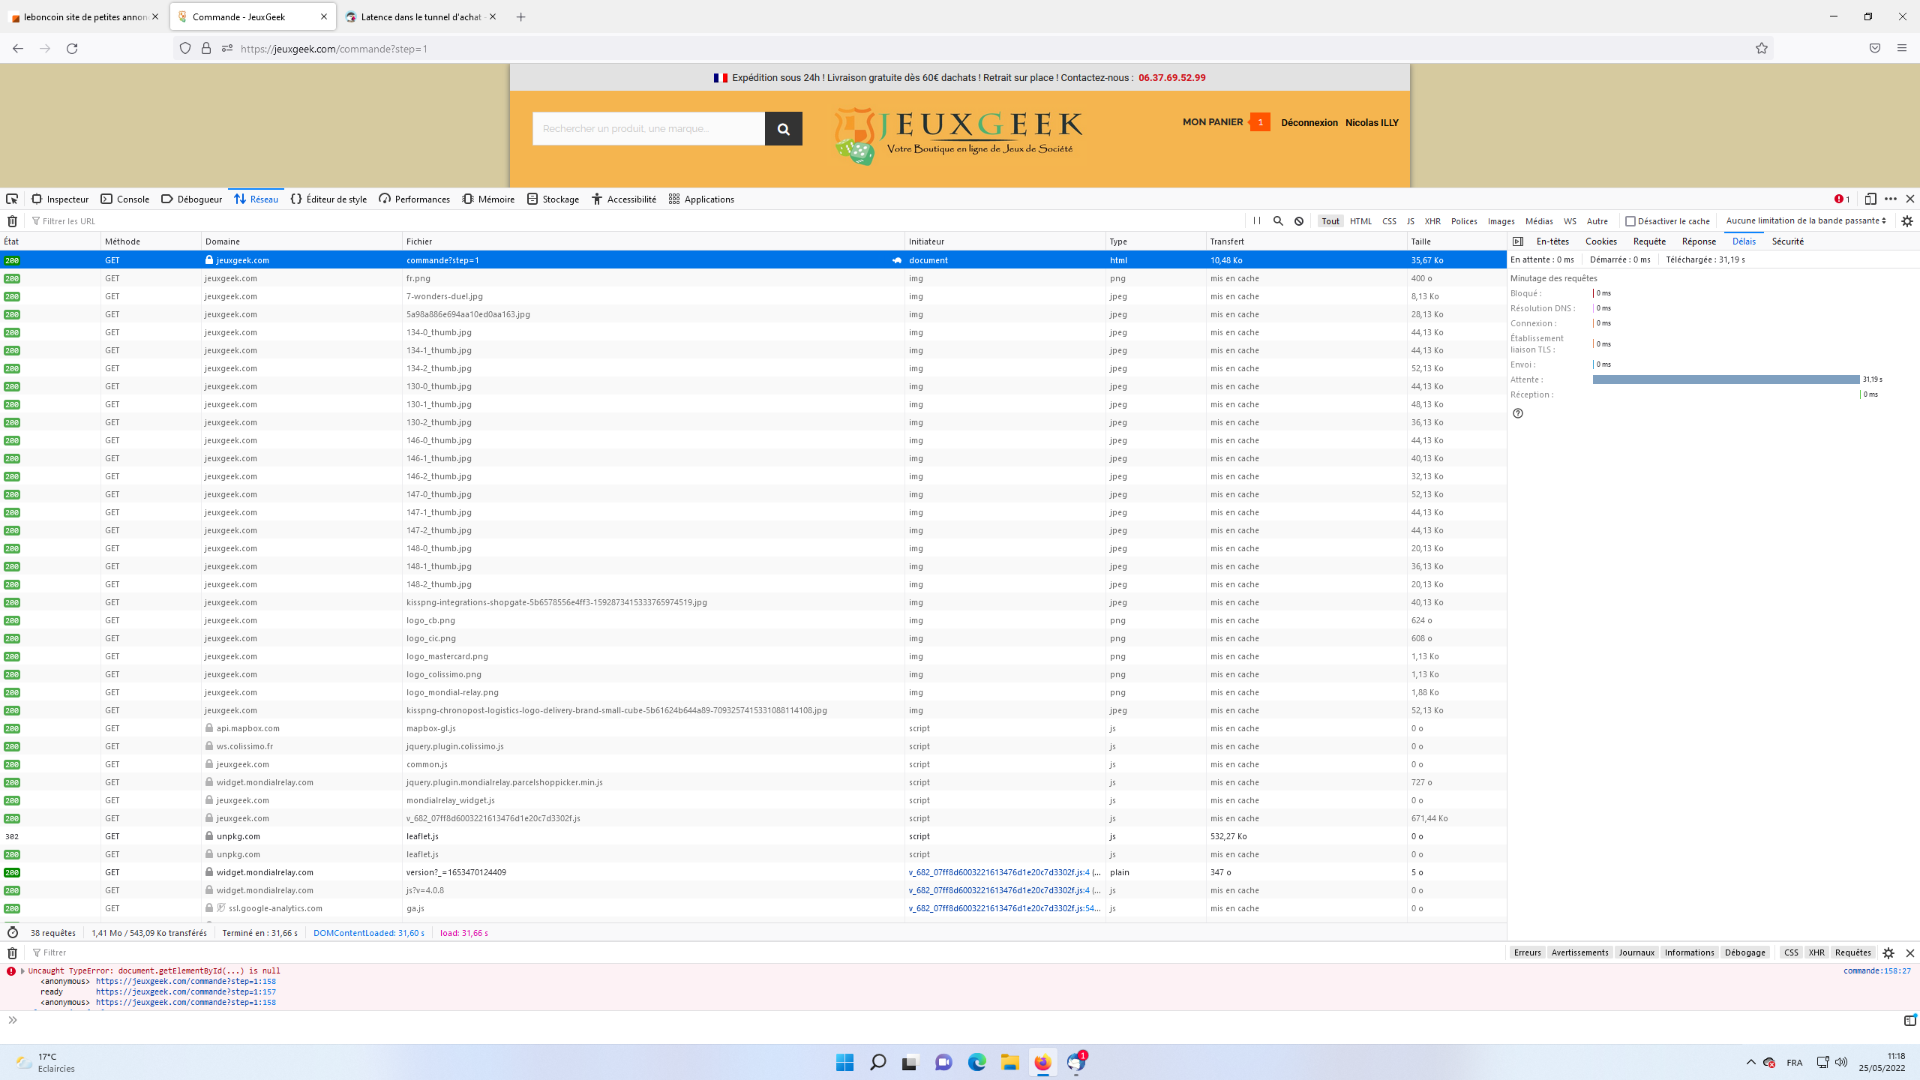Open the Réponse details tab
This screenshot has height=1080, width=1920.
click(x=1699, y=241)
